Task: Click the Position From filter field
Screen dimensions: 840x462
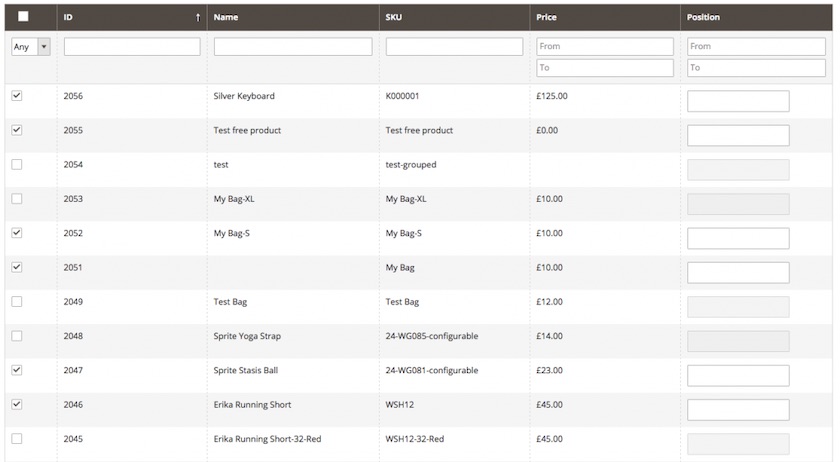Action: click(x=756, y=47)
